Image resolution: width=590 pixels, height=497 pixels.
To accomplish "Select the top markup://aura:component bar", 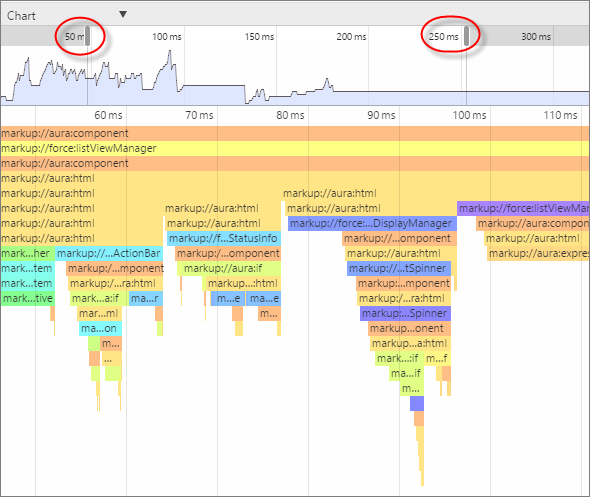I will 295,133.
